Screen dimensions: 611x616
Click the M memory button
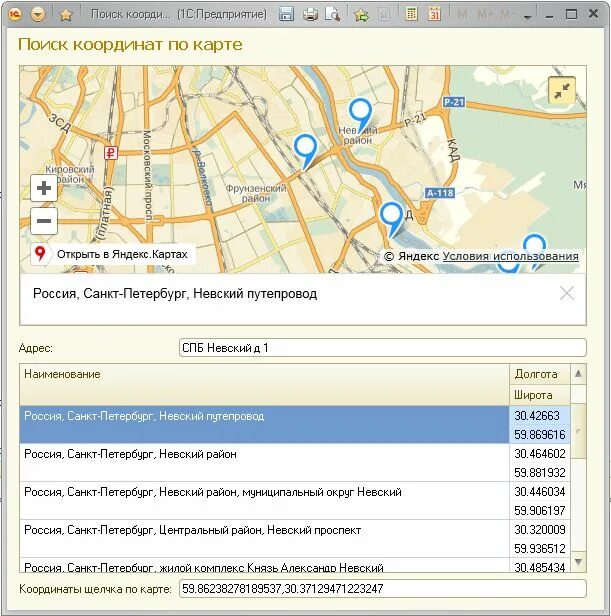point(462,15)
